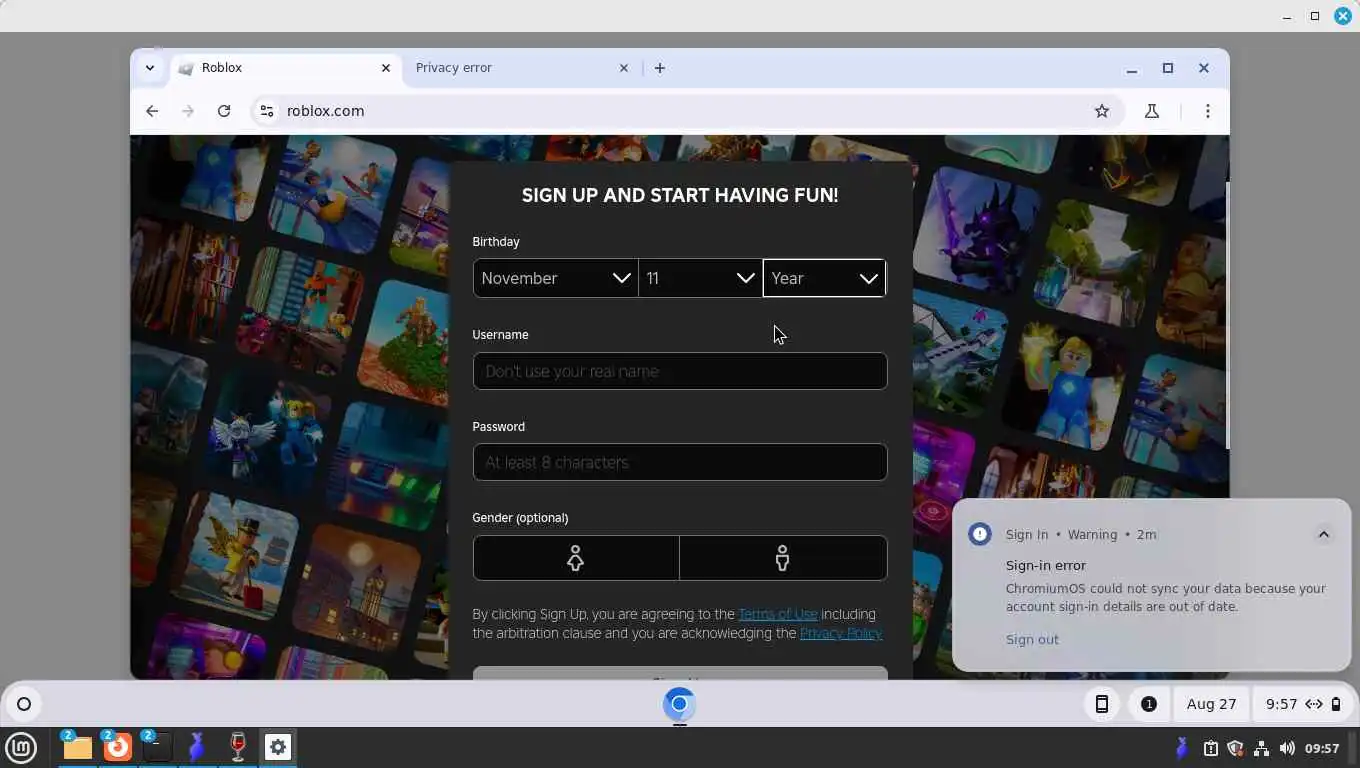Open site information icon beside roblox.com
This screenshot has height=768, width=1360.
266,111
